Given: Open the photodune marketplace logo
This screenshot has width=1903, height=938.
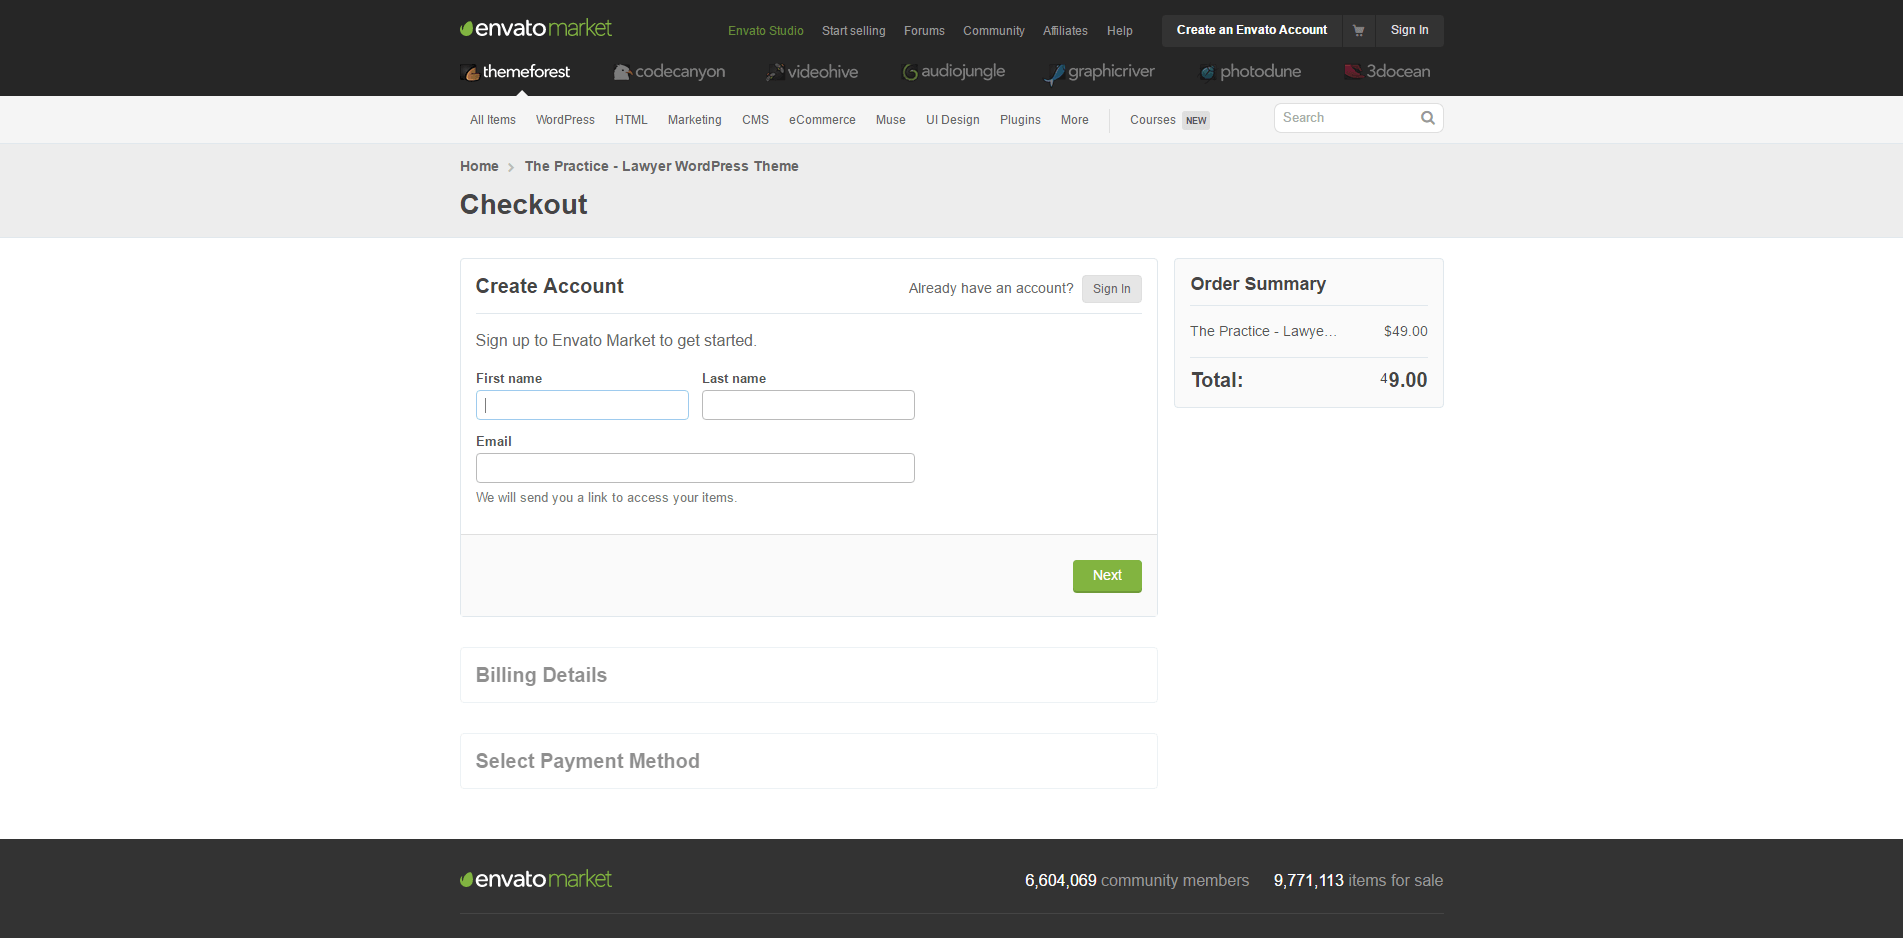Looking at the screenshot, I should pos(1250,72).
